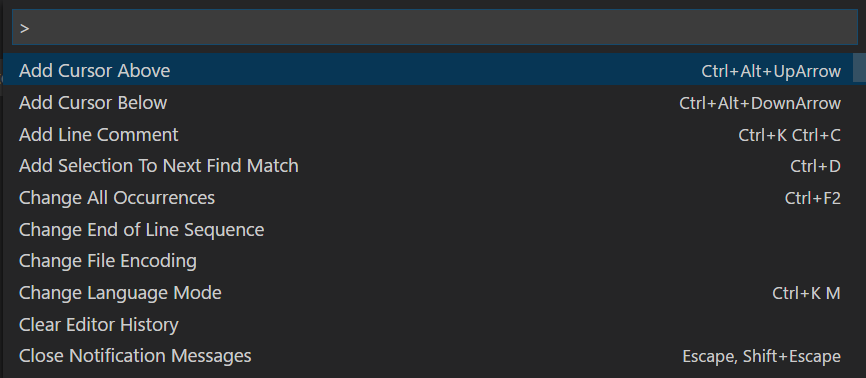Viewport: 866px width, 378px height.
Task: Open the Change Language Mode command
Action: point(428,292)
